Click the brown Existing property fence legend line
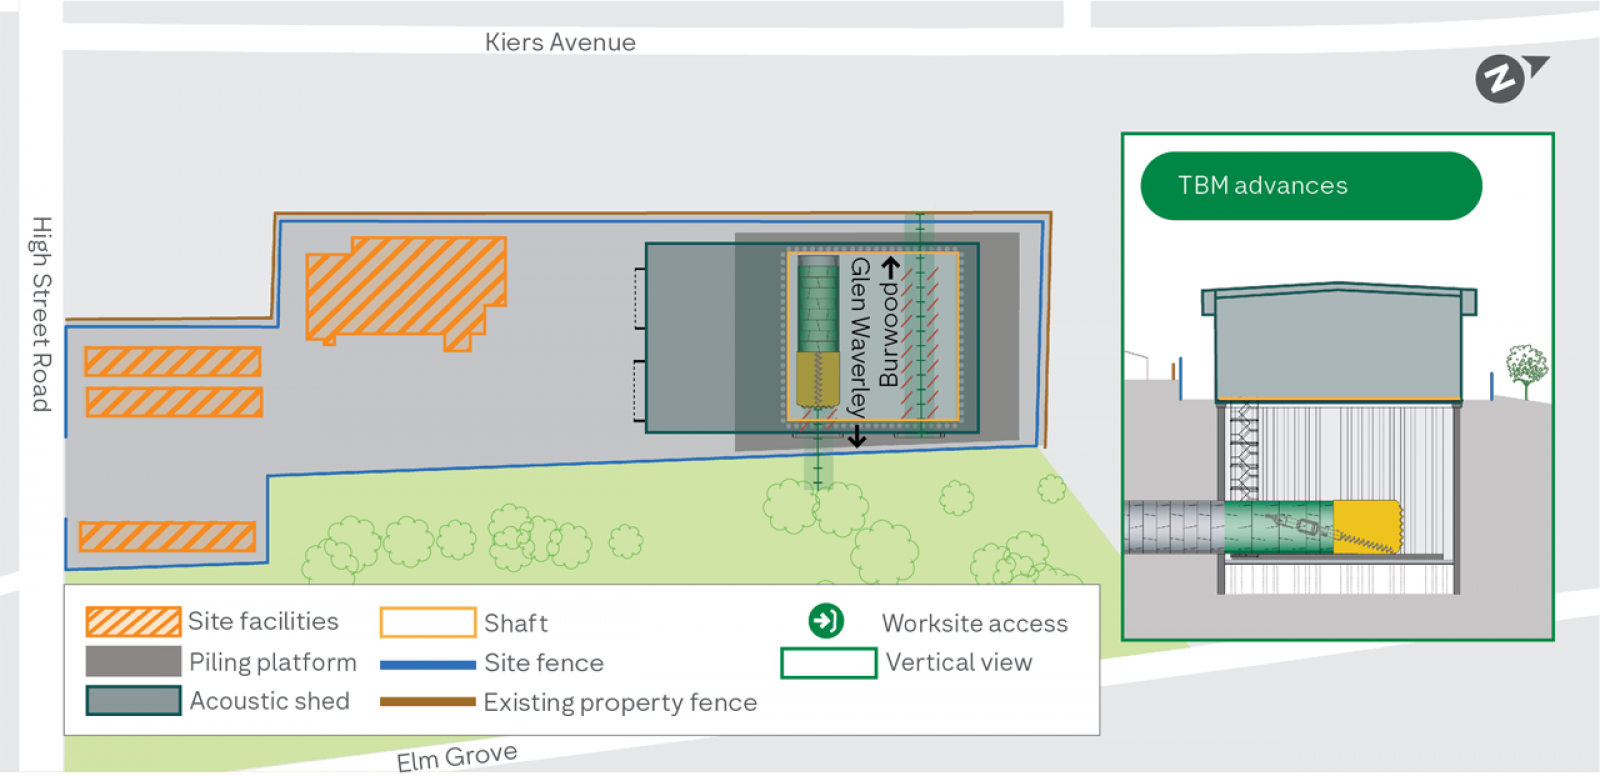 coord(428,702)
